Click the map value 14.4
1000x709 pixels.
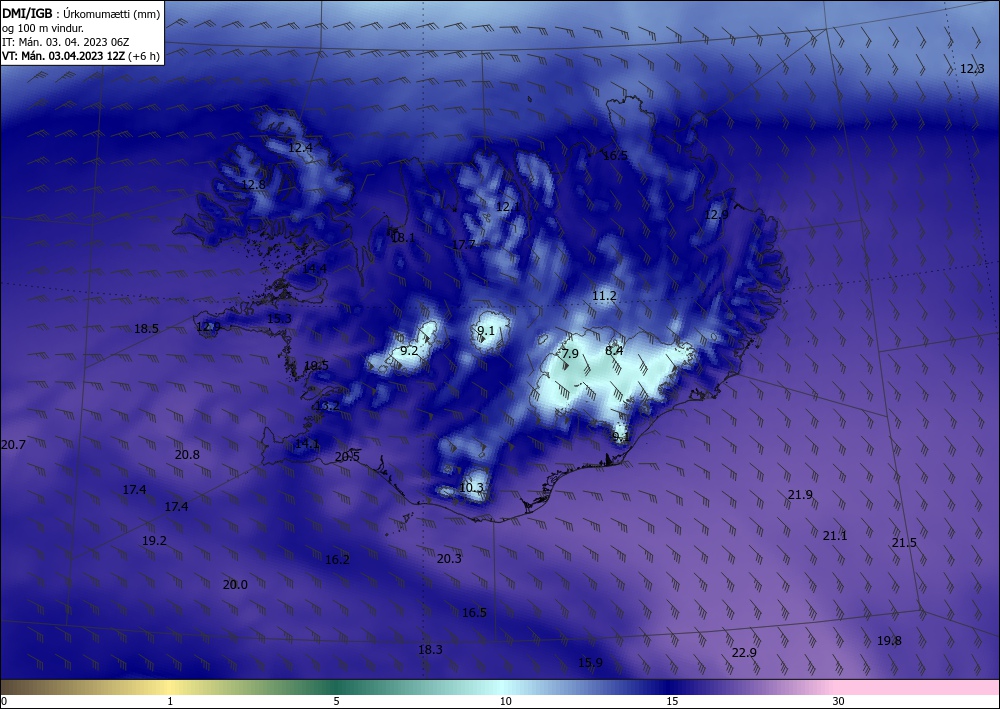314,269
